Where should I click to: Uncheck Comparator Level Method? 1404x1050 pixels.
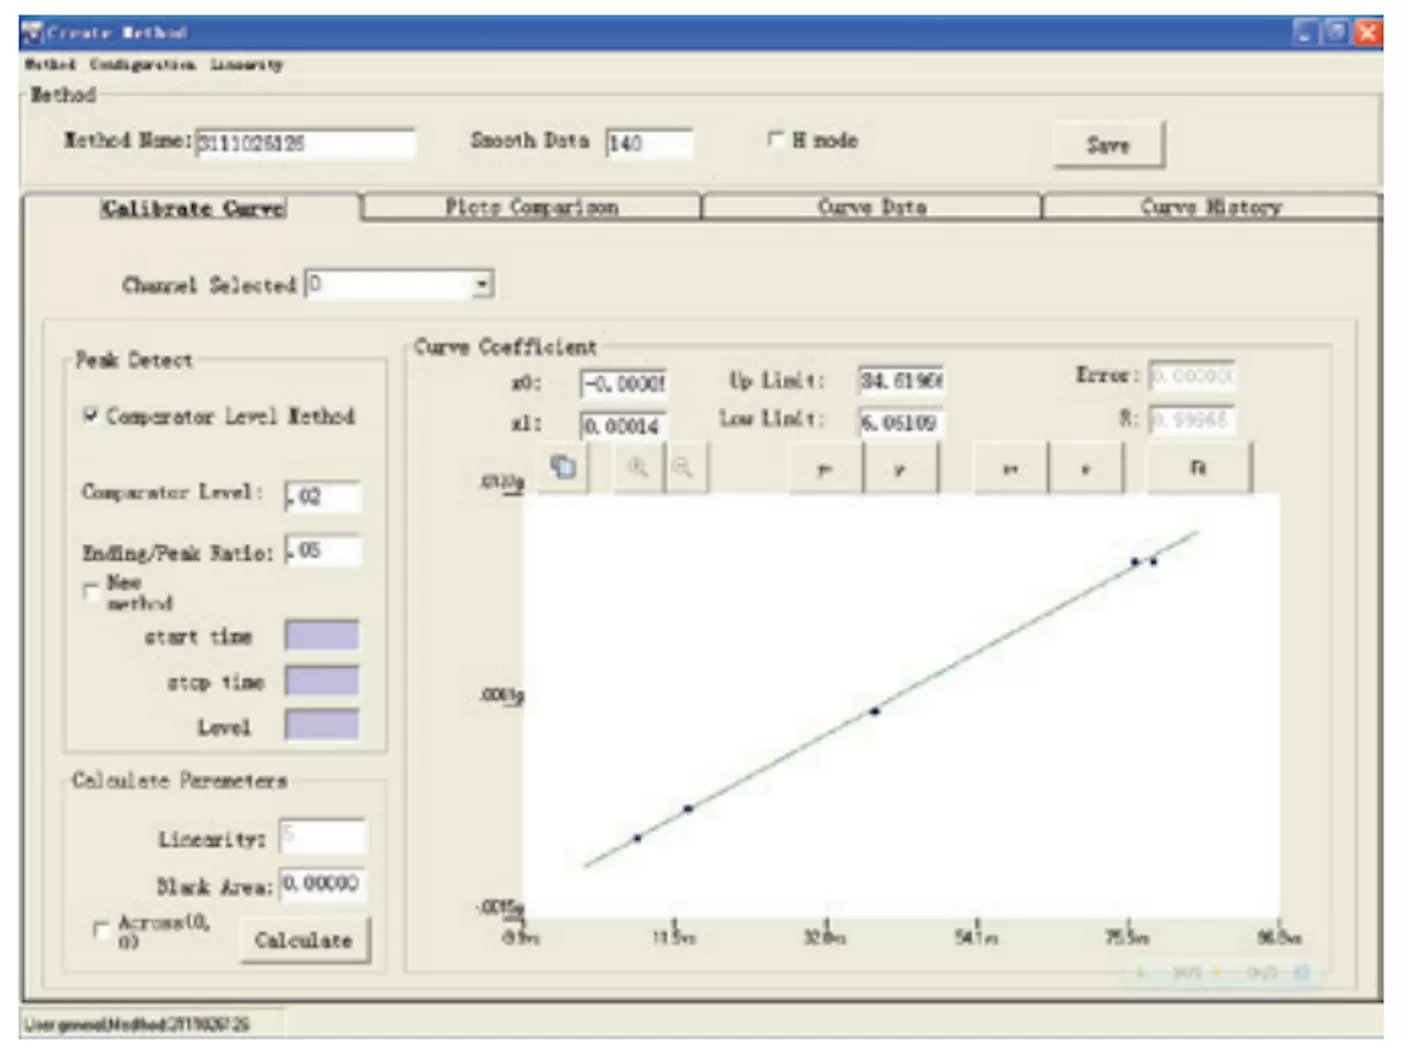[x=89, y=415]
